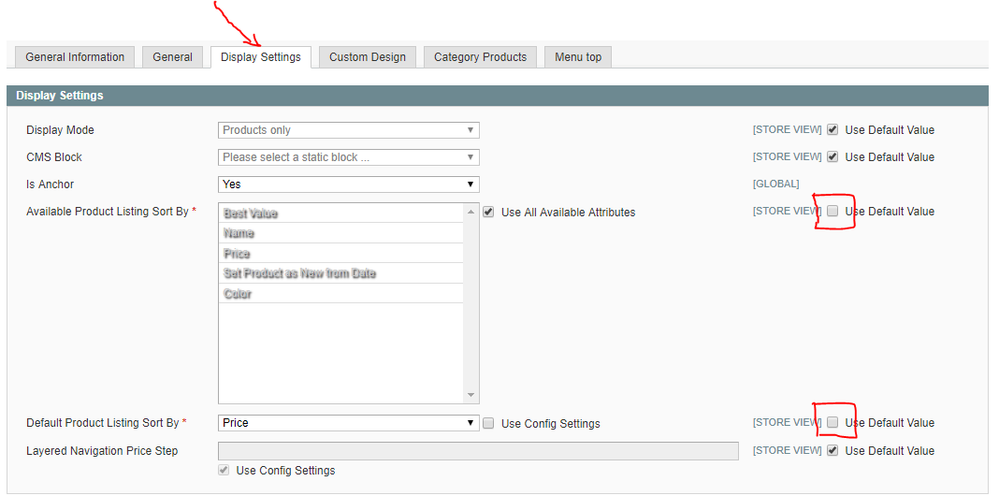The height and width of the screenshot is (499, 999).
Task: Switch to the General tab
Action: [x=172, y=57]
